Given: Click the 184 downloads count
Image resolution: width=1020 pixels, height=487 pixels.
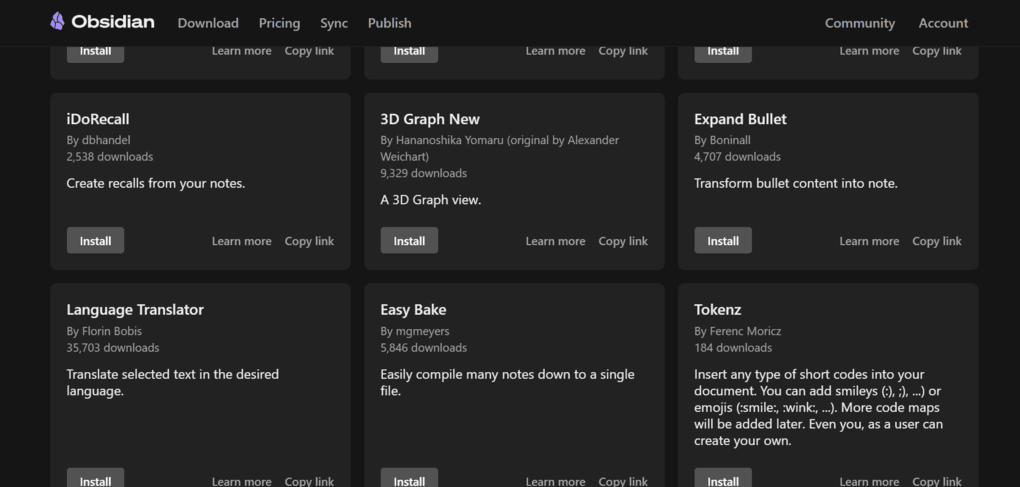Looking at the screenshot, I should [733, 348].
